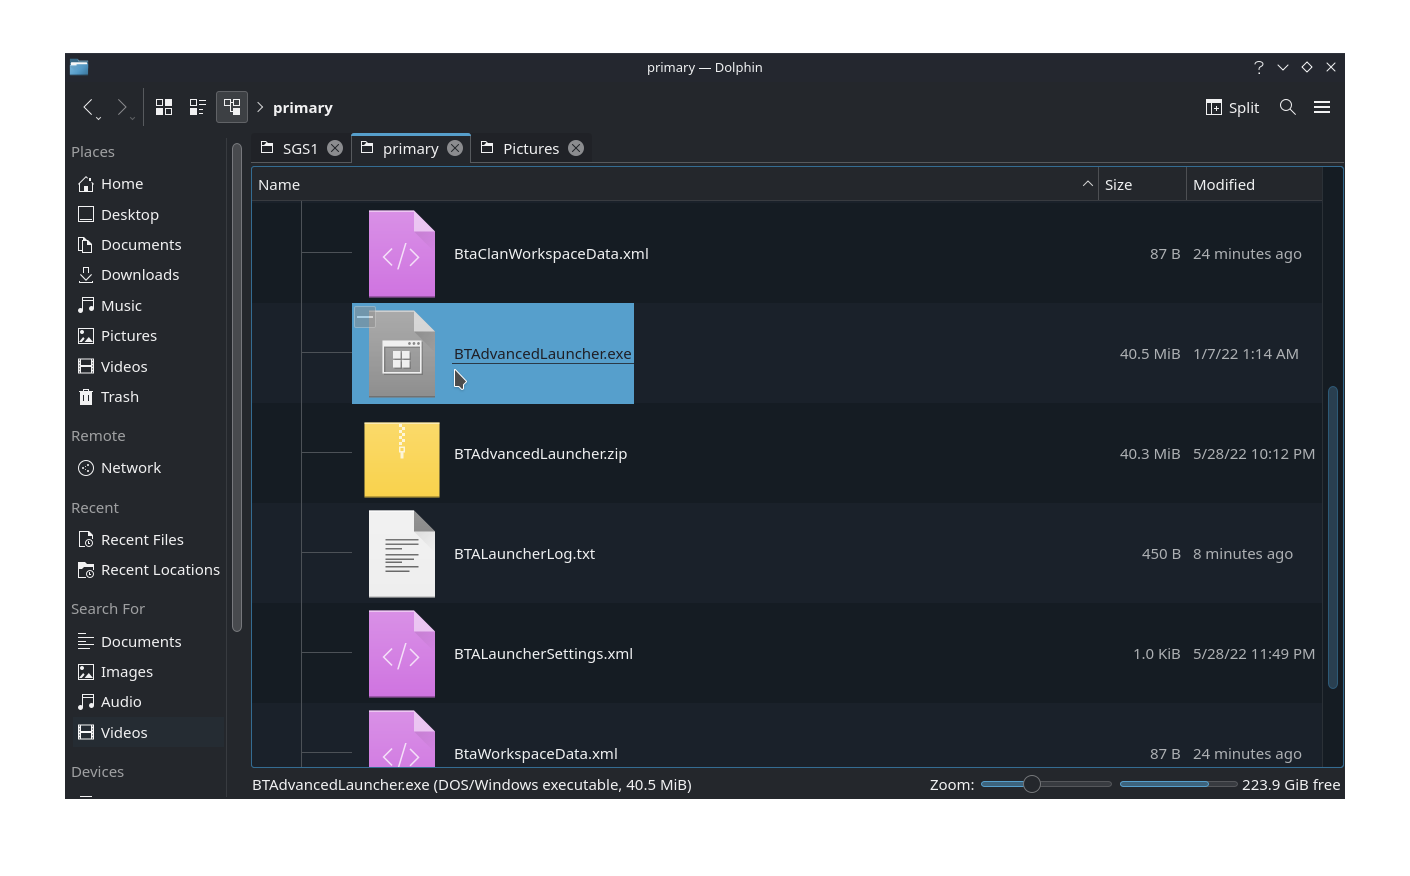Open the hamburger menu icon
Viewport: 1410px width, 876px height.
(x=1322, y=107)
